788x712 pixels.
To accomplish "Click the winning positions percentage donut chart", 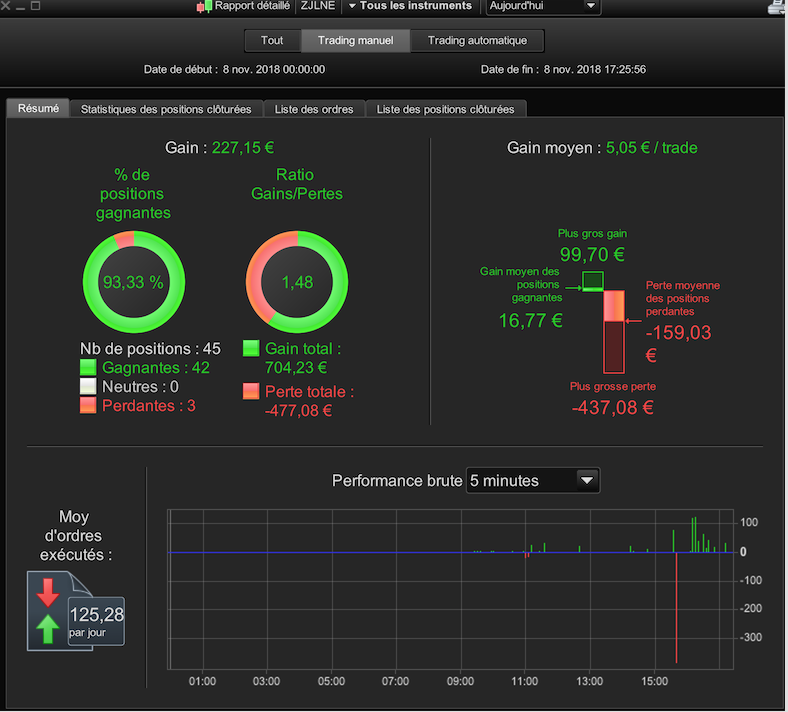I will (134, 282).
